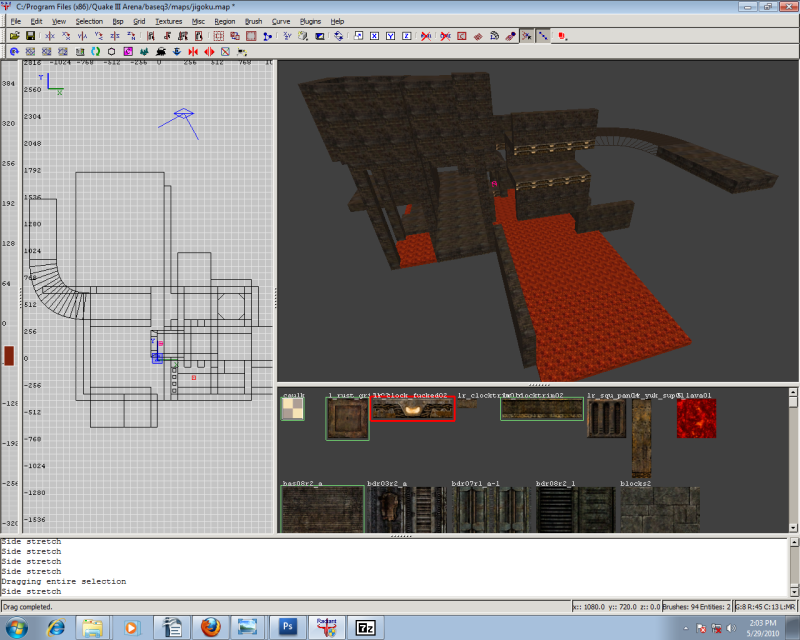Open the Selection menu
Image resolution: width=800 pixels, height=640 pixels.
click(89, 21)
